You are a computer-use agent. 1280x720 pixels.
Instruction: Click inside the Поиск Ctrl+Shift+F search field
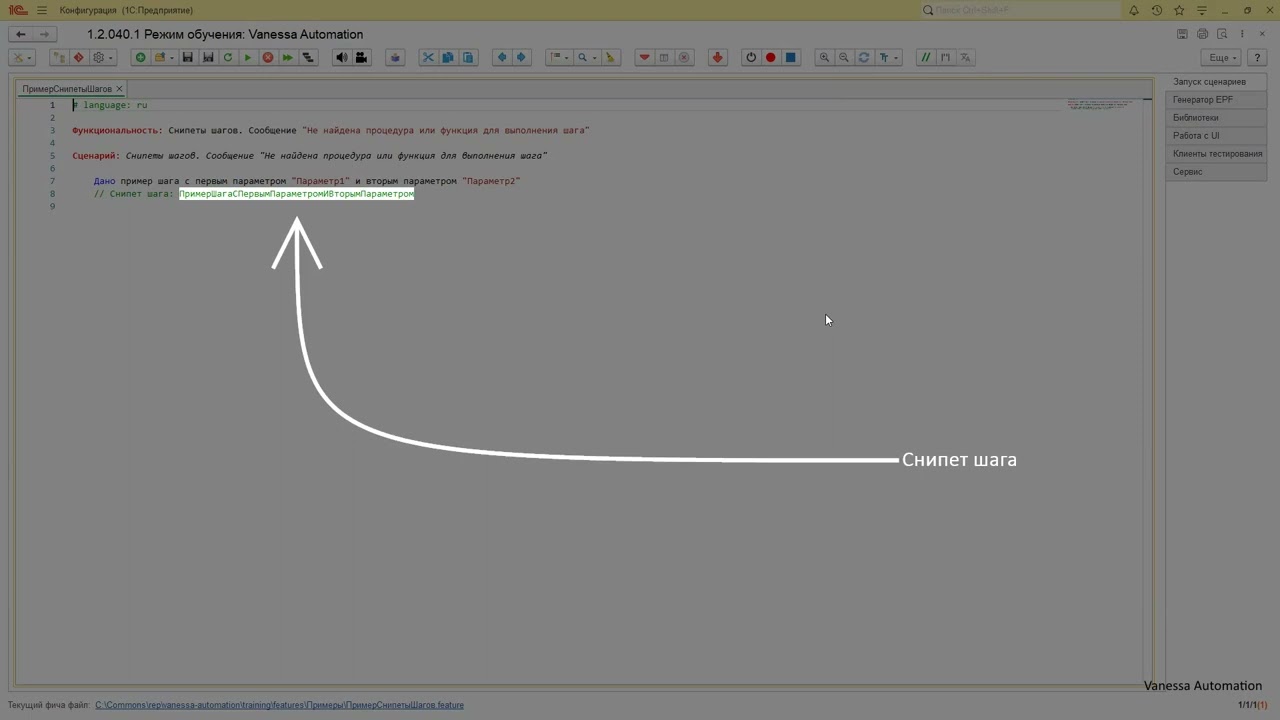pos(1020,10)
